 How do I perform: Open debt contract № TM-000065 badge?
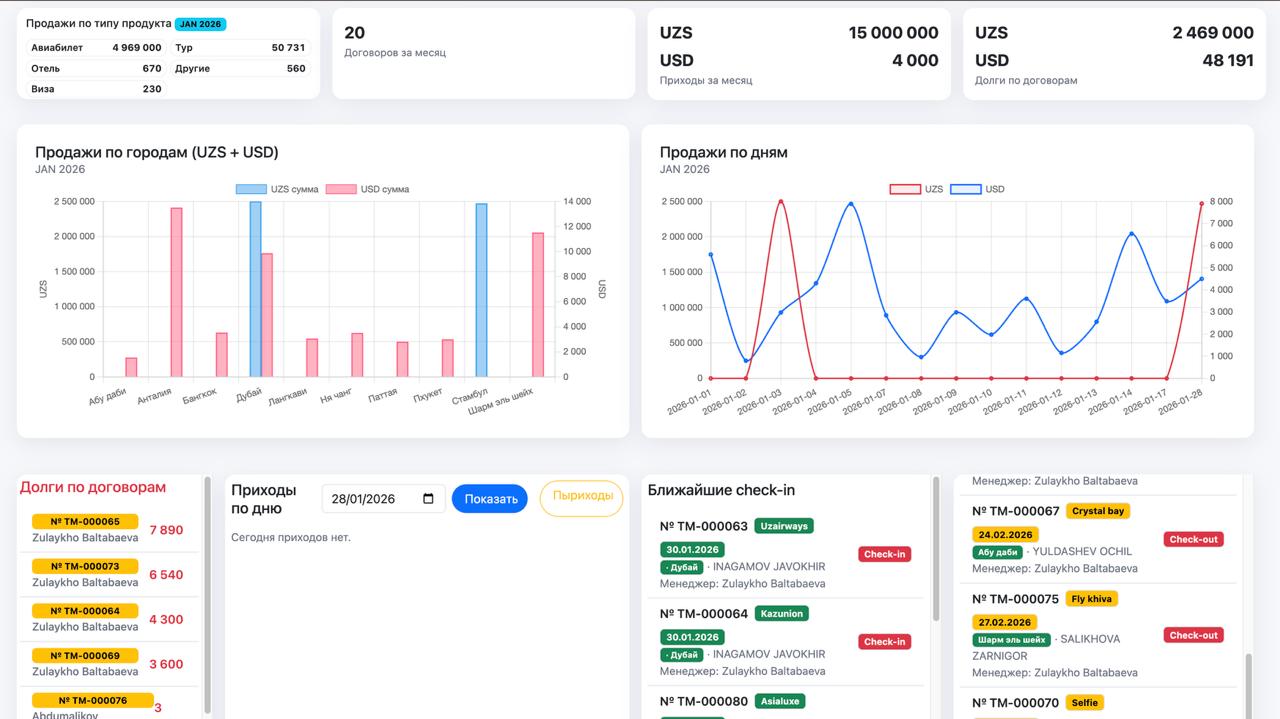(85, 521)
